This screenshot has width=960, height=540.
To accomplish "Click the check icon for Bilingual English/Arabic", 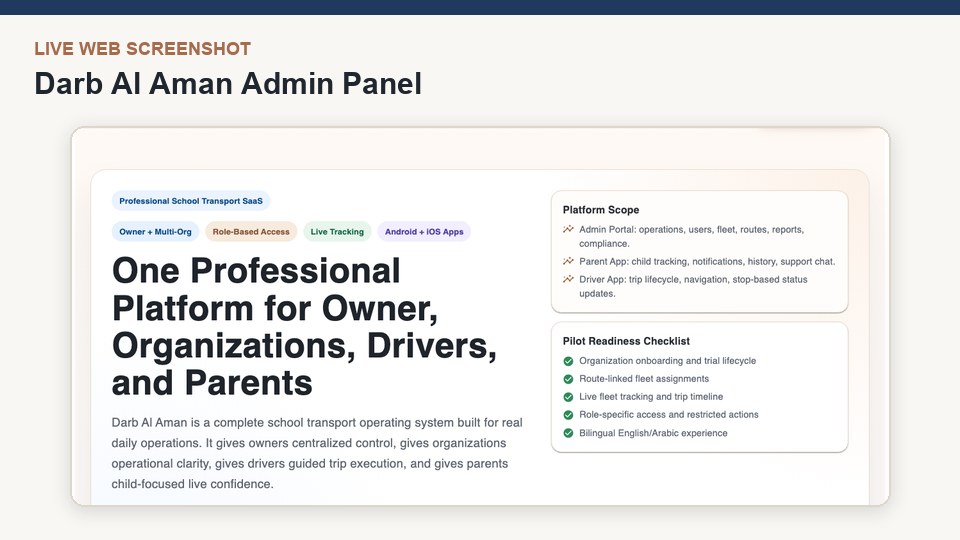I will [x=568, y=433].
